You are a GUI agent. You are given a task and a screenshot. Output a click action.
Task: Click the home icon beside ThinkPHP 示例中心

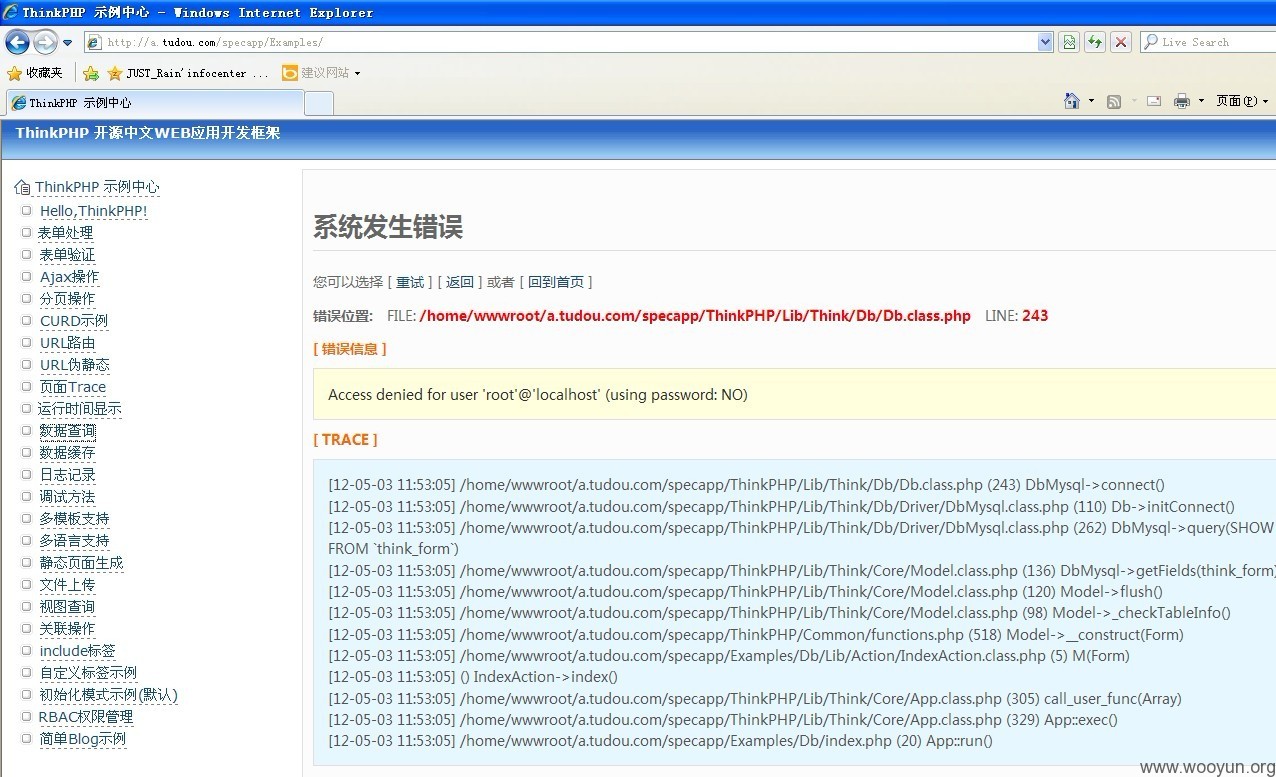coord(22,187)
